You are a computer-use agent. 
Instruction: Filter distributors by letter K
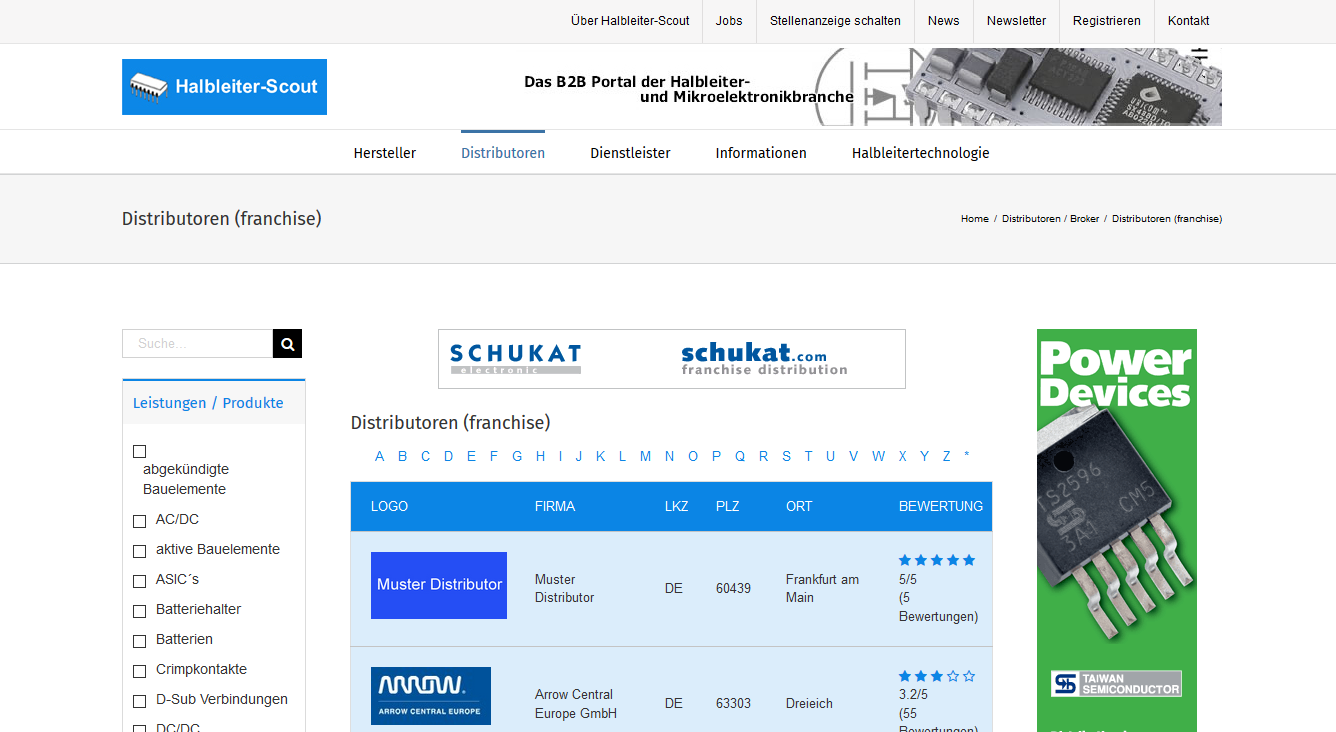pyautogui.click(x=600, y=457)
